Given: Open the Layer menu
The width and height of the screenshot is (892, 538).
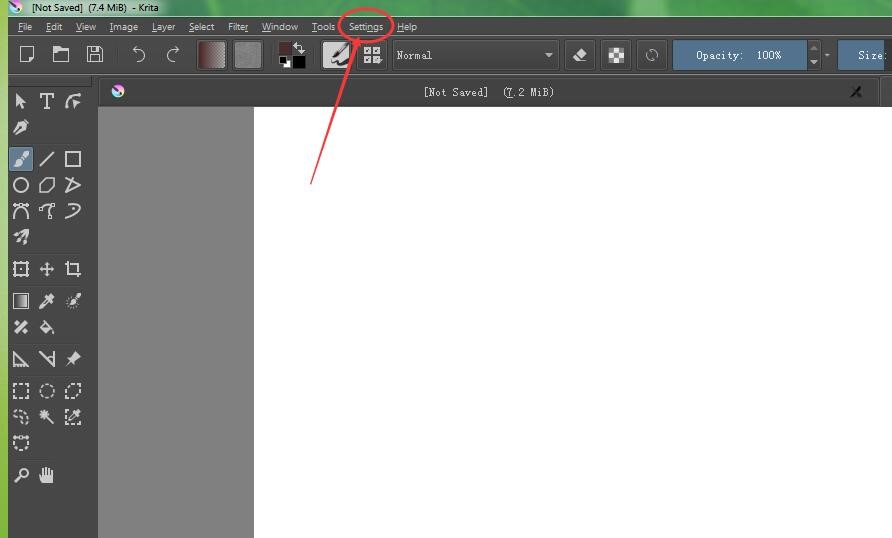Looking at the screenshot, I should (163, 27).
